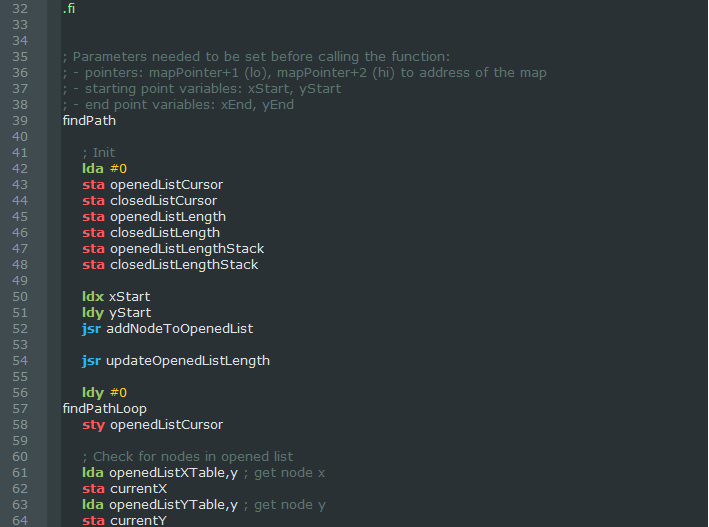Click the addNodeToOpenedList subroutine call
The height and width of the screenshot is (527, 709).
179,329
